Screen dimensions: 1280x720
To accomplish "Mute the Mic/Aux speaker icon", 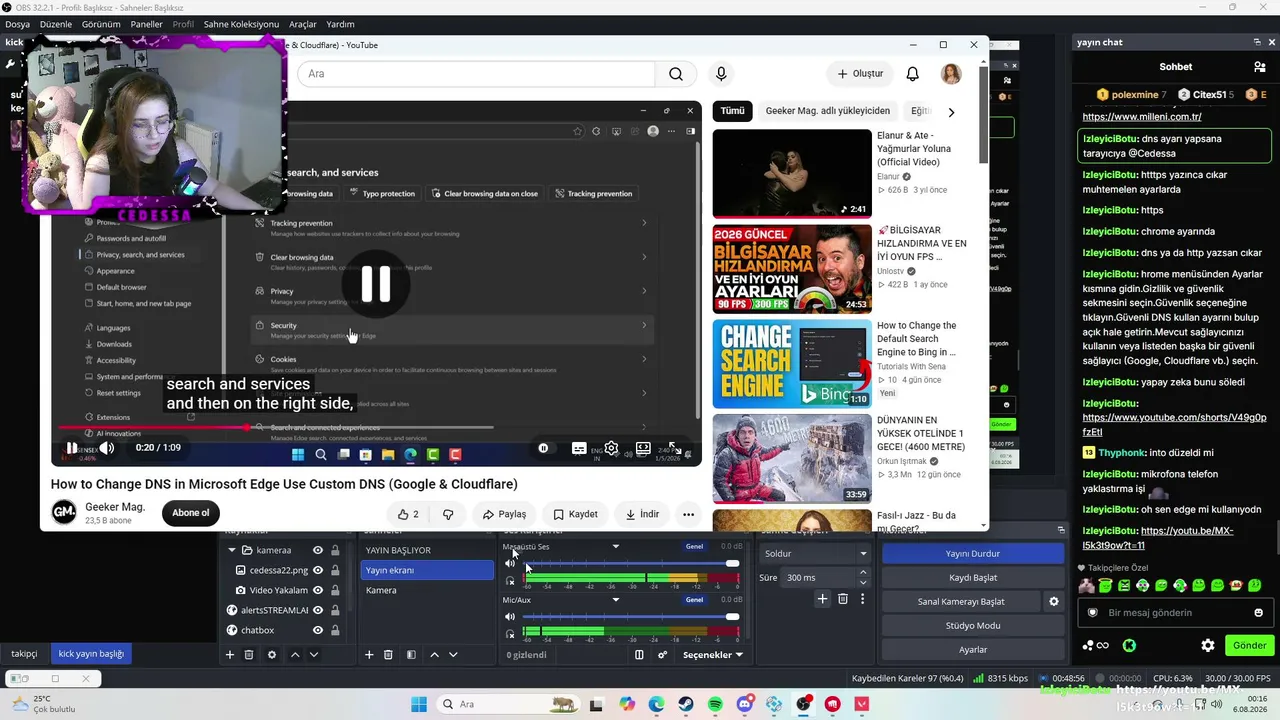I will tap(510, 617).
